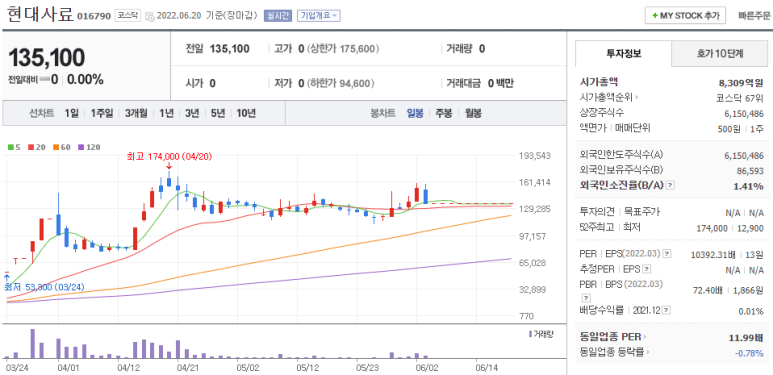Select the 1주일 line chart period

tap(102, 113)
